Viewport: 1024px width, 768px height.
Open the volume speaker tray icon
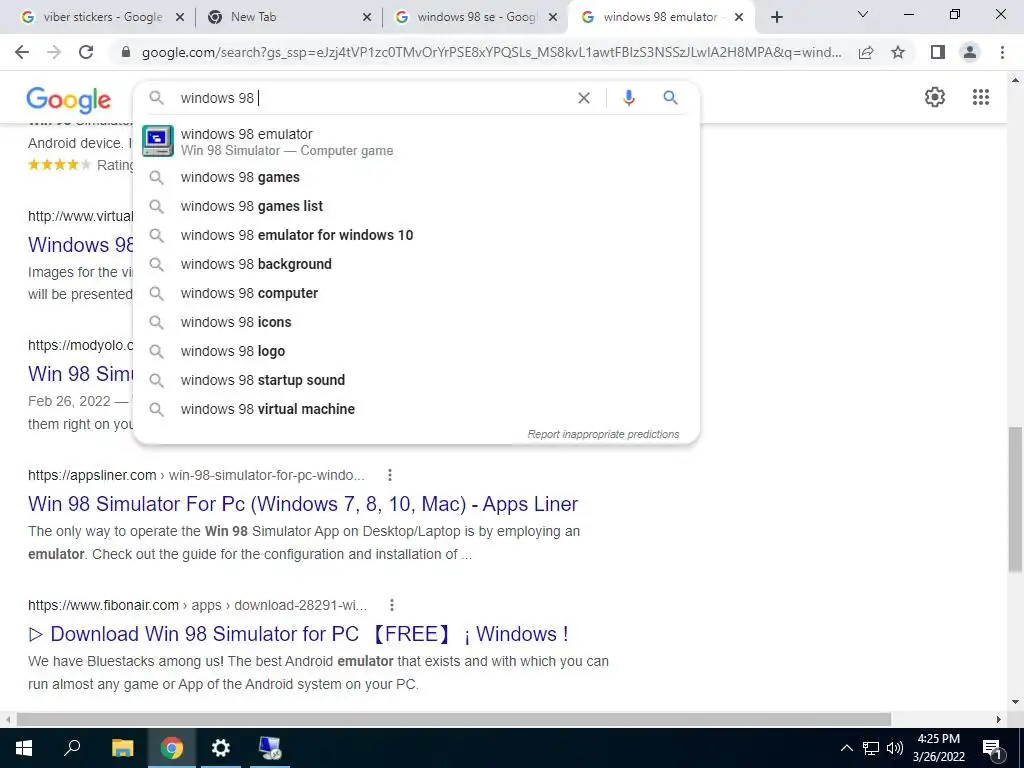[x=895, y=748]
